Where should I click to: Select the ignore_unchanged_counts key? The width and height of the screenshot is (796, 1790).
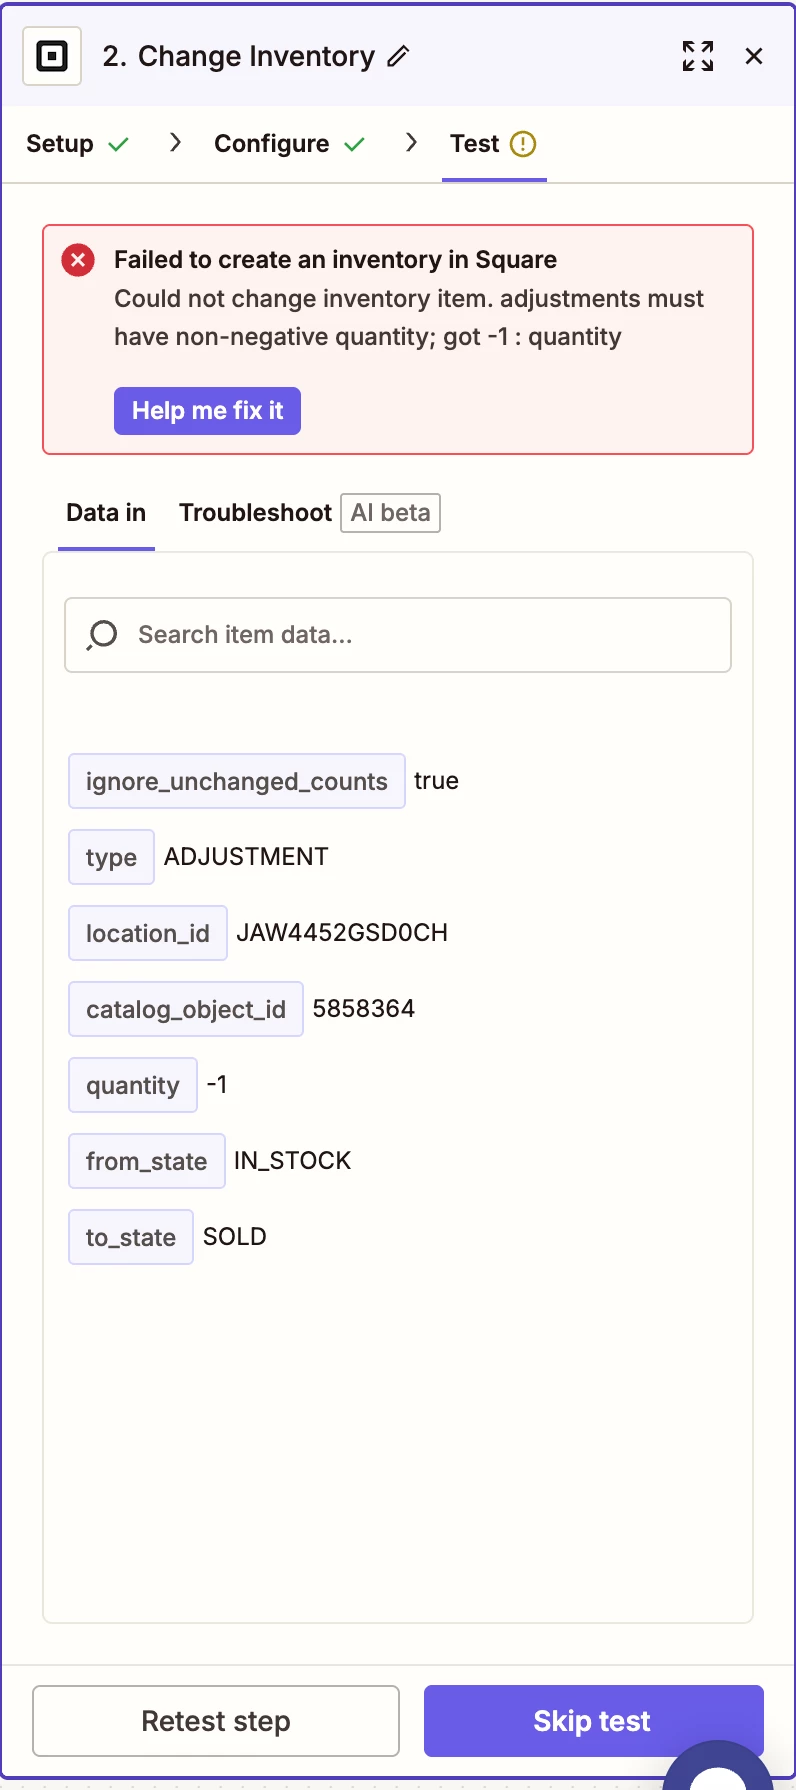tap(237, 781)
